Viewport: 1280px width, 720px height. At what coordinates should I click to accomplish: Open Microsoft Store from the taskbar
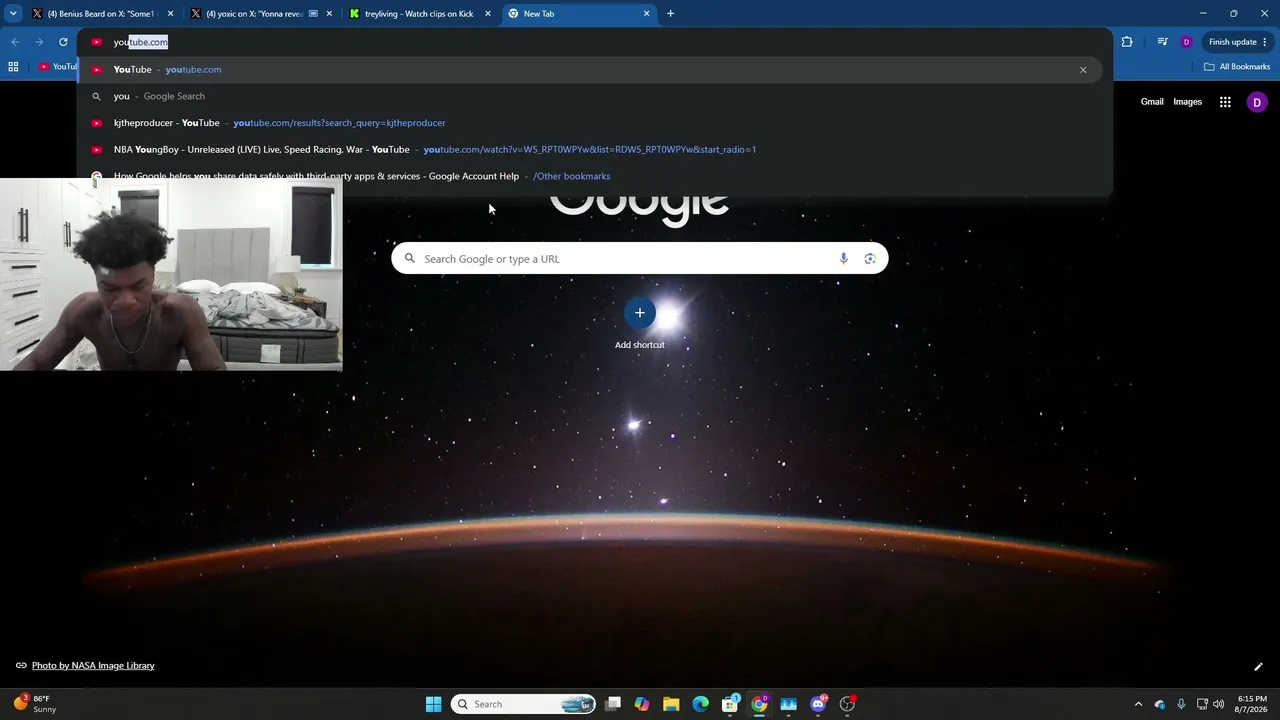pyautogui.click(x=730, y=704)
